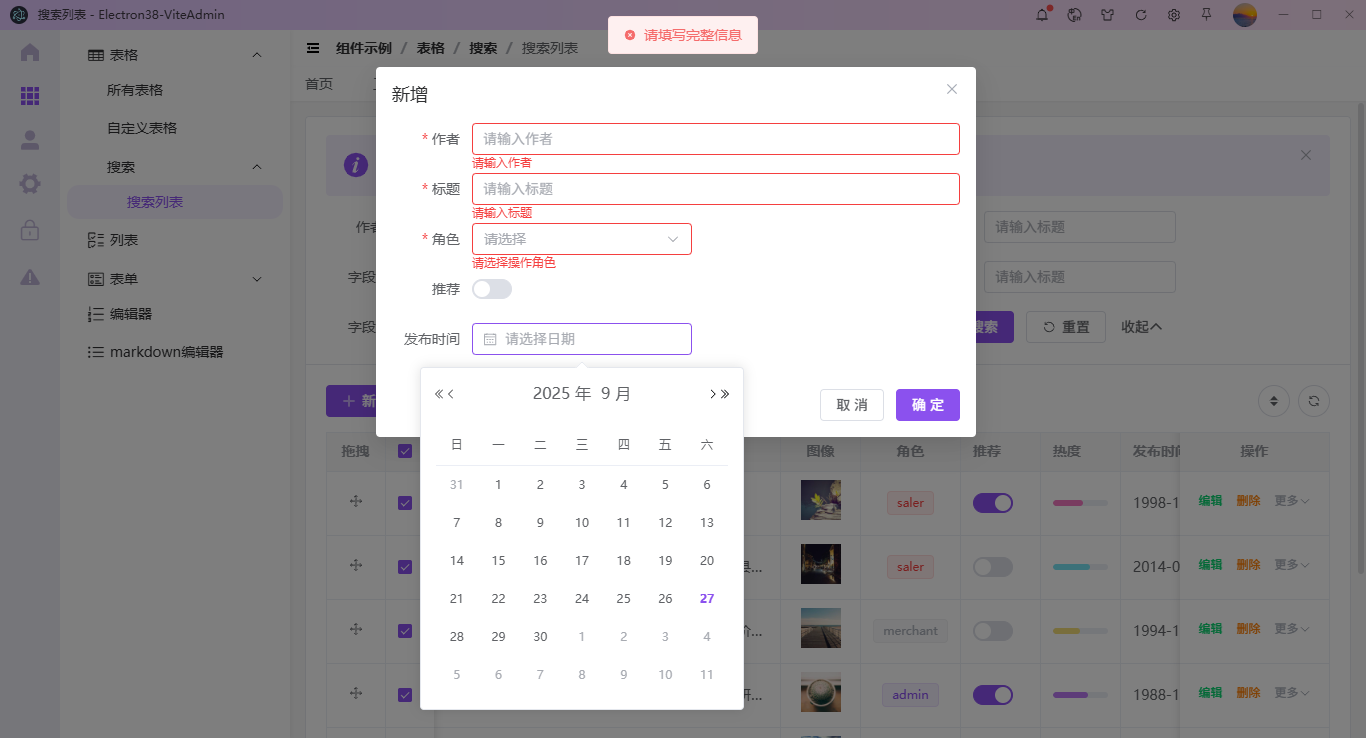Switch interface language via the 中/En icon
This screenshot has height=738, width=1366.
1074,15
